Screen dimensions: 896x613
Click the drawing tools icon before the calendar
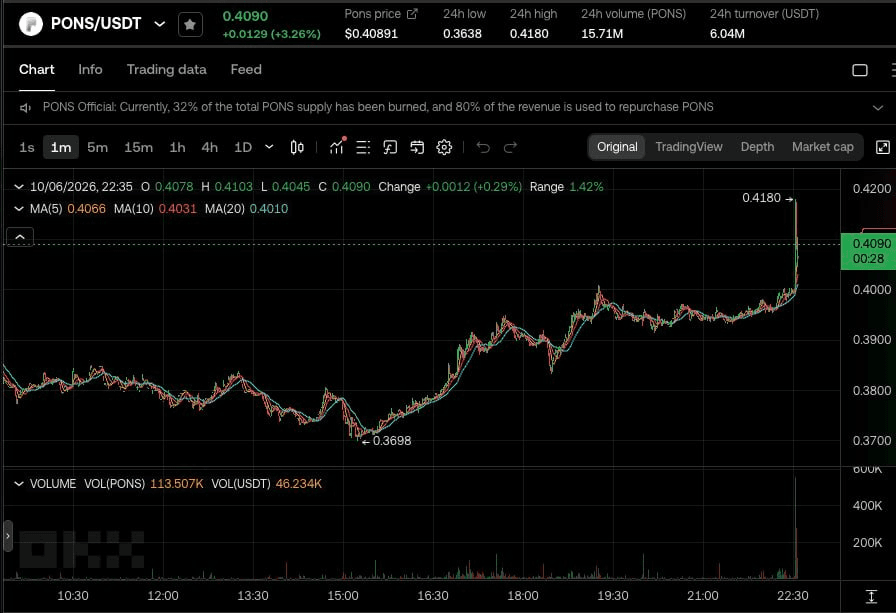(390, 147)
